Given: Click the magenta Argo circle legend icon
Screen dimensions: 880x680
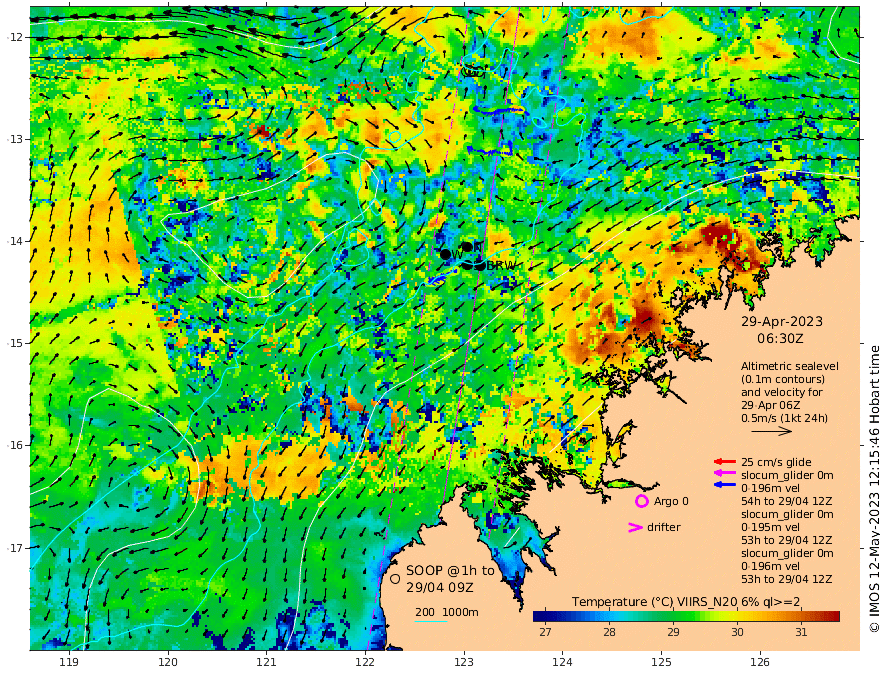Looking at the screenshot, I should pos(641,501).
